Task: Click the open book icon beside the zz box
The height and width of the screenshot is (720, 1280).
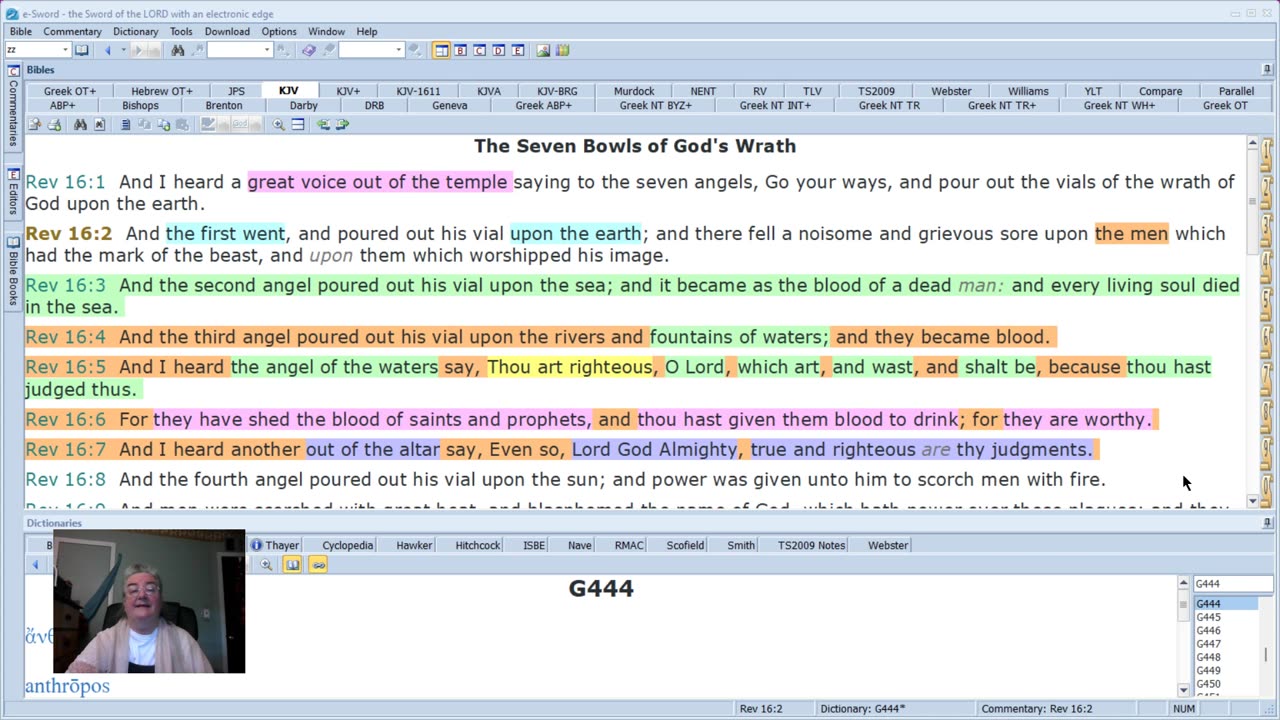Action: 82,50
